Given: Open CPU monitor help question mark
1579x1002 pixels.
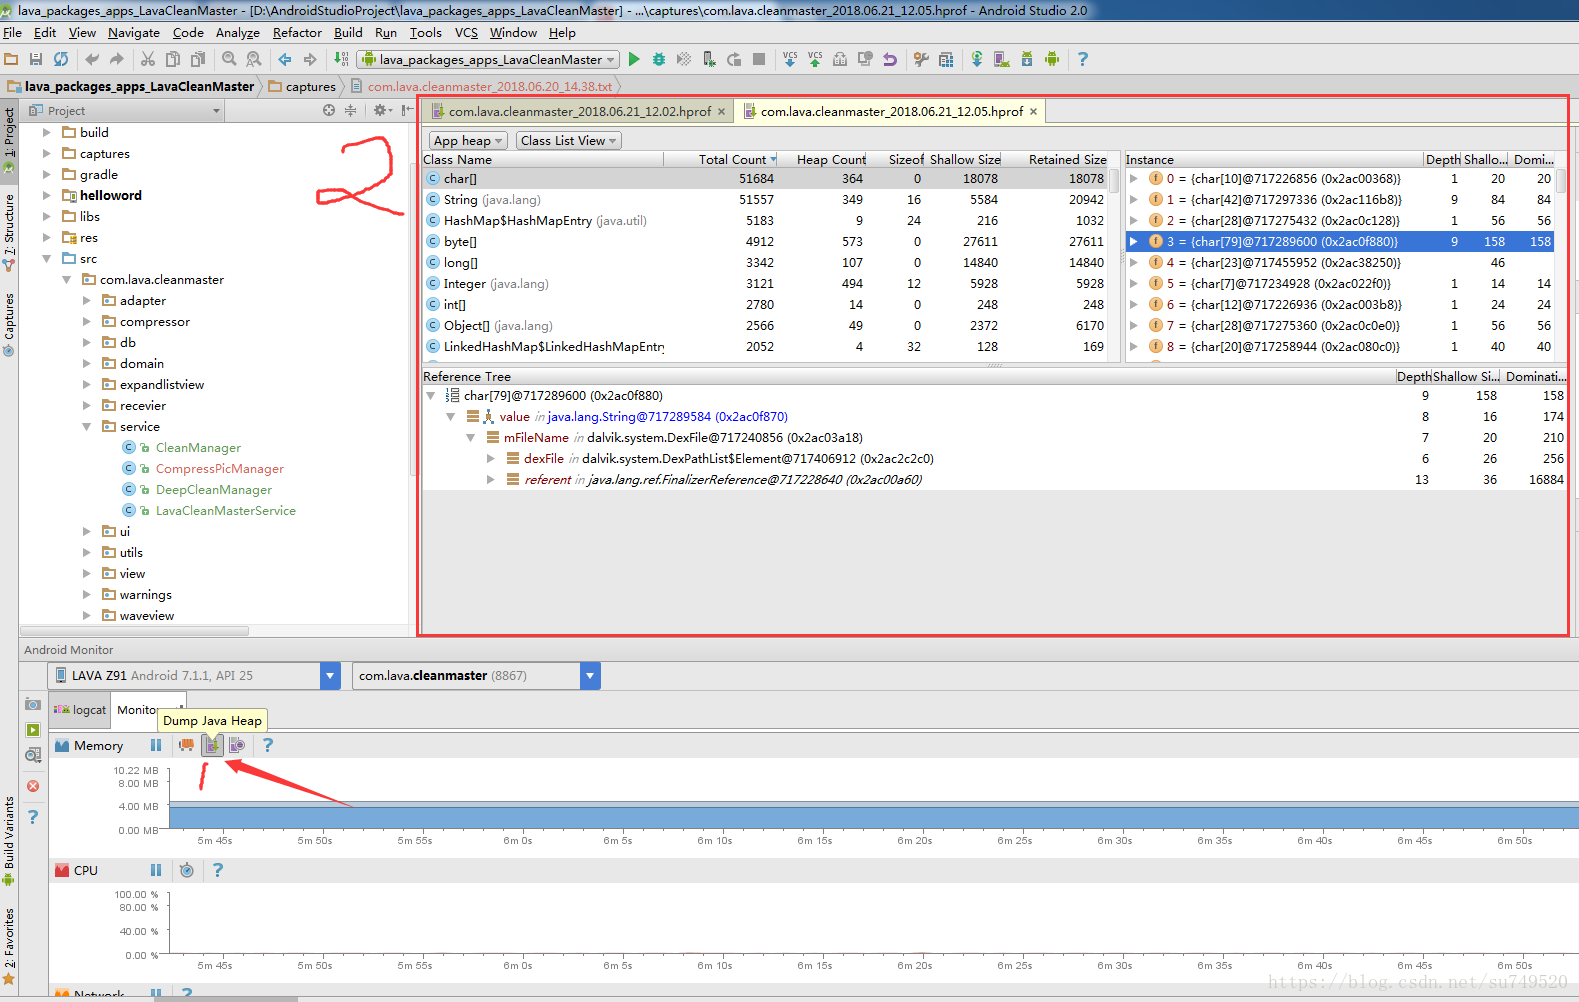Looking at the screenshot, I should pyautogui.click(x=217, y=870).
